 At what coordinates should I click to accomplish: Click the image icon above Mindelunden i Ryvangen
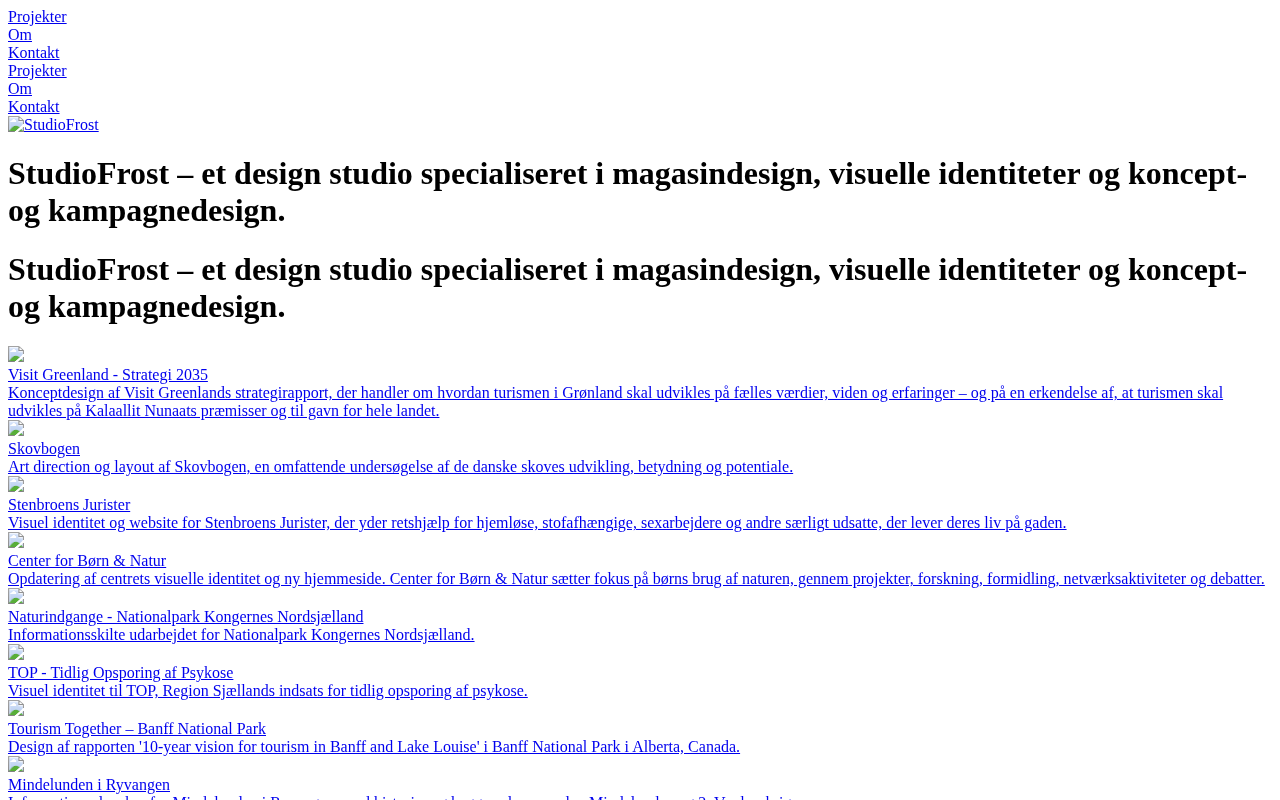[16, 765]
